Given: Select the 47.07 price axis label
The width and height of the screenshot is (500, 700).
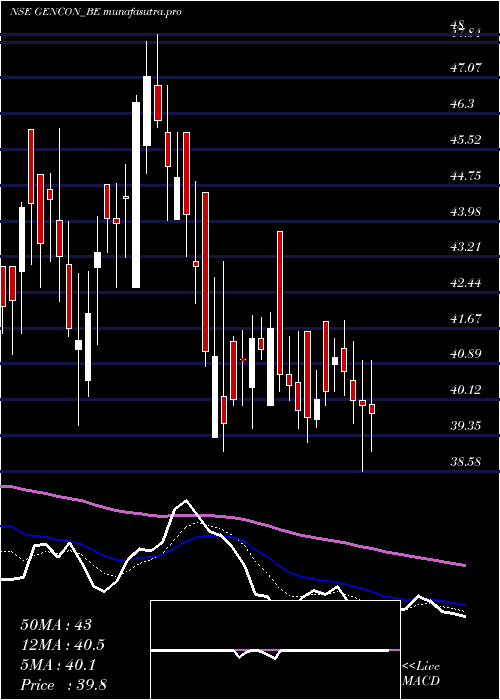Looking at the screenshot, I should click(x=466, y=68).
